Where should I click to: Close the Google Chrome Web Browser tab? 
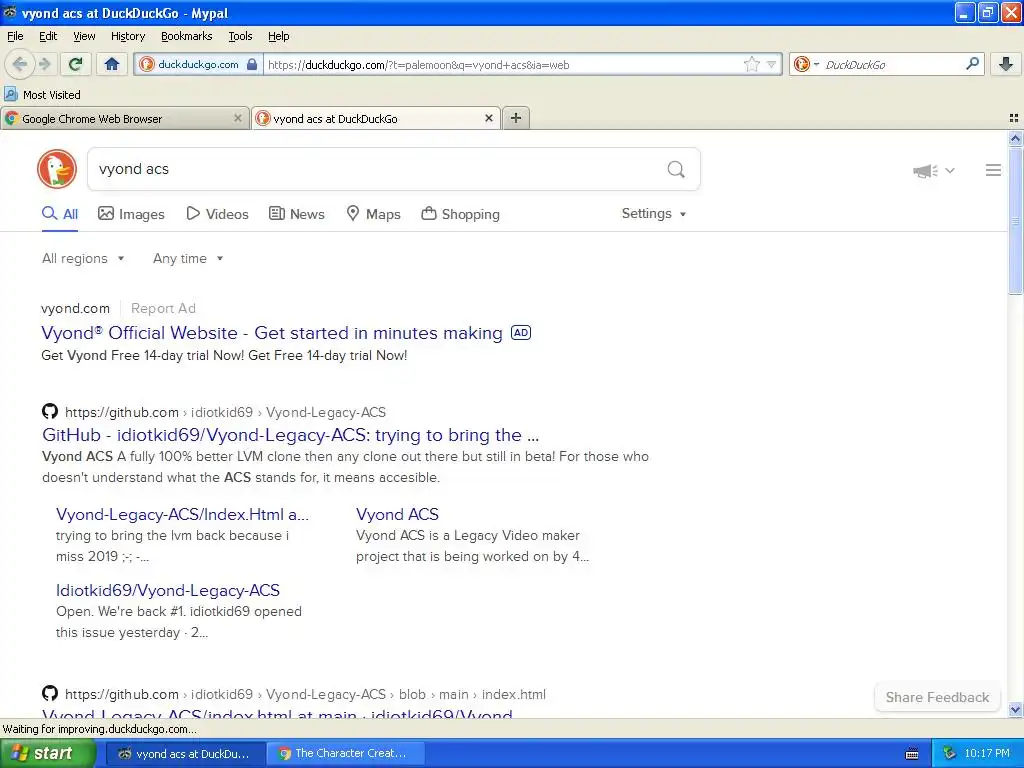(238, 118)
